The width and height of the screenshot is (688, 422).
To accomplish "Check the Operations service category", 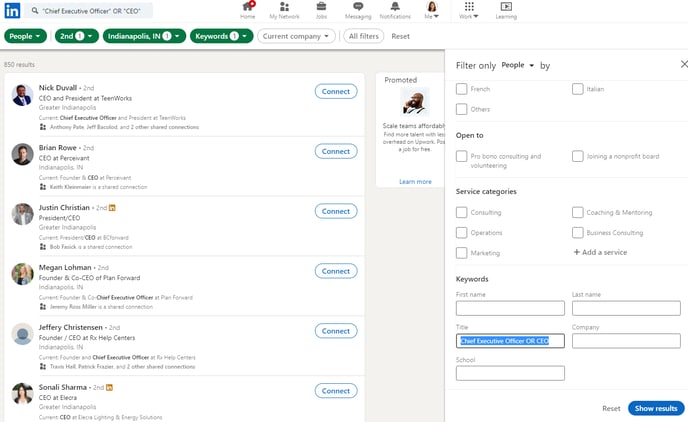I will [x=461, y=232].
